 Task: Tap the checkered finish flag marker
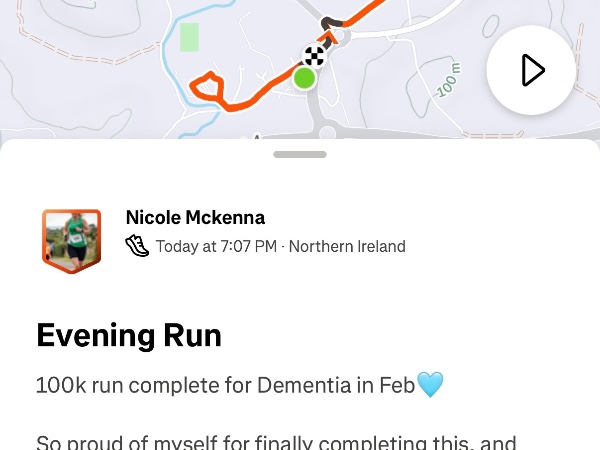click(314, 56)
